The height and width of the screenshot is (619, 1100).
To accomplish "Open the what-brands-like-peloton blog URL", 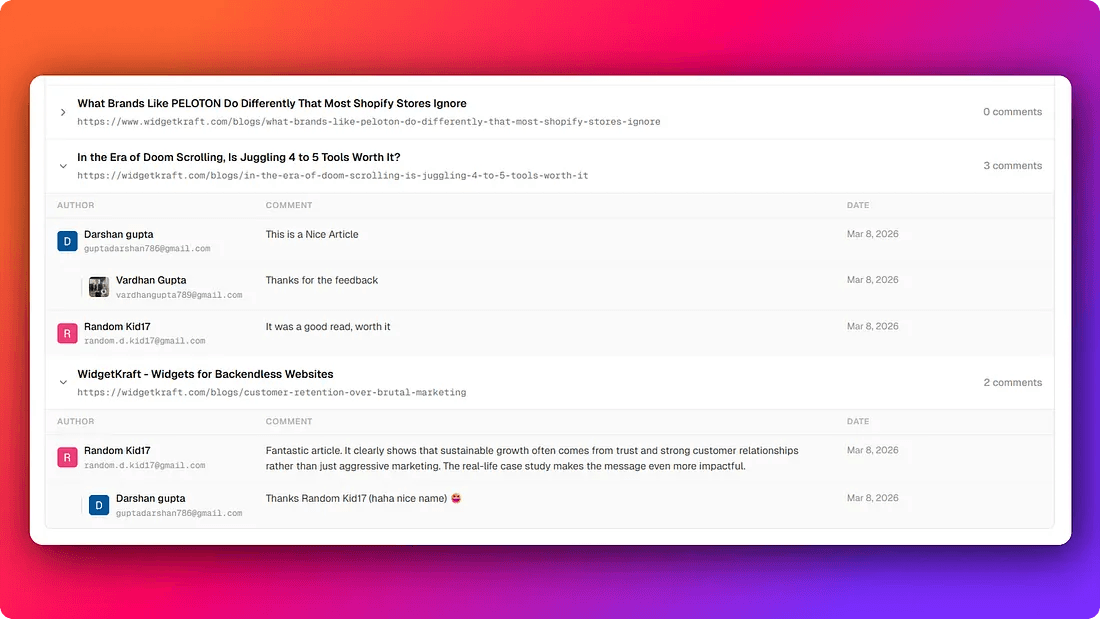I will (370, 121).
